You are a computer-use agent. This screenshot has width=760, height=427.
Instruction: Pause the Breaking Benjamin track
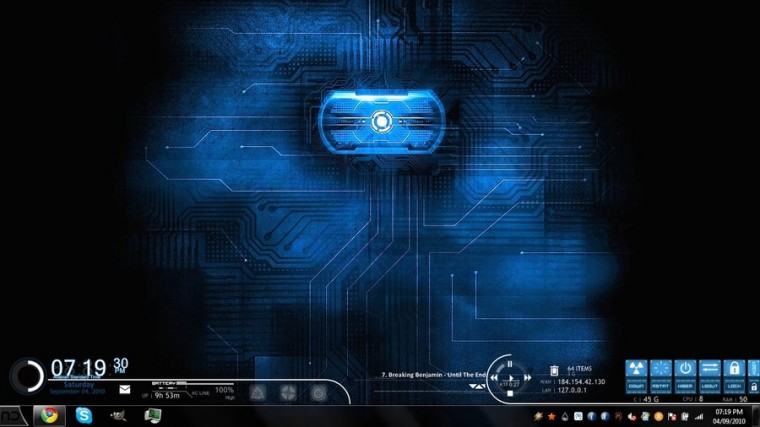coord(509,364)
